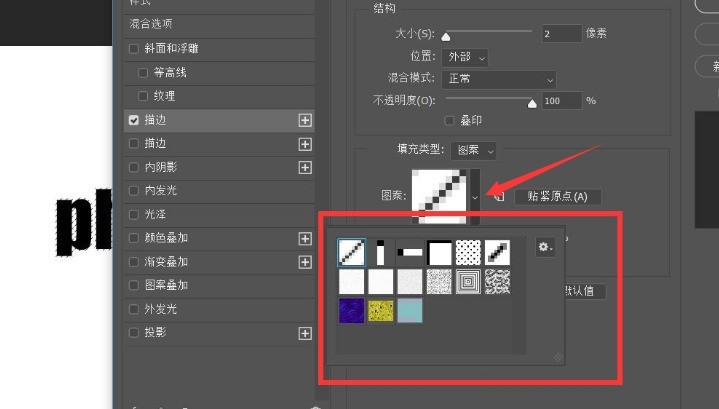Select the 内发光 style row
719x409 pixels.
pos(219,191)
